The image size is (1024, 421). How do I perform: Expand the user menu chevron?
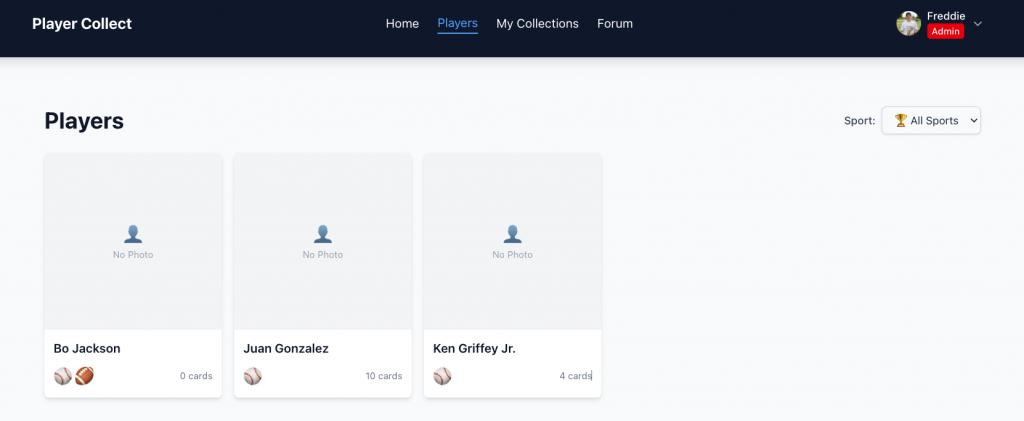[x=978, y=24]
